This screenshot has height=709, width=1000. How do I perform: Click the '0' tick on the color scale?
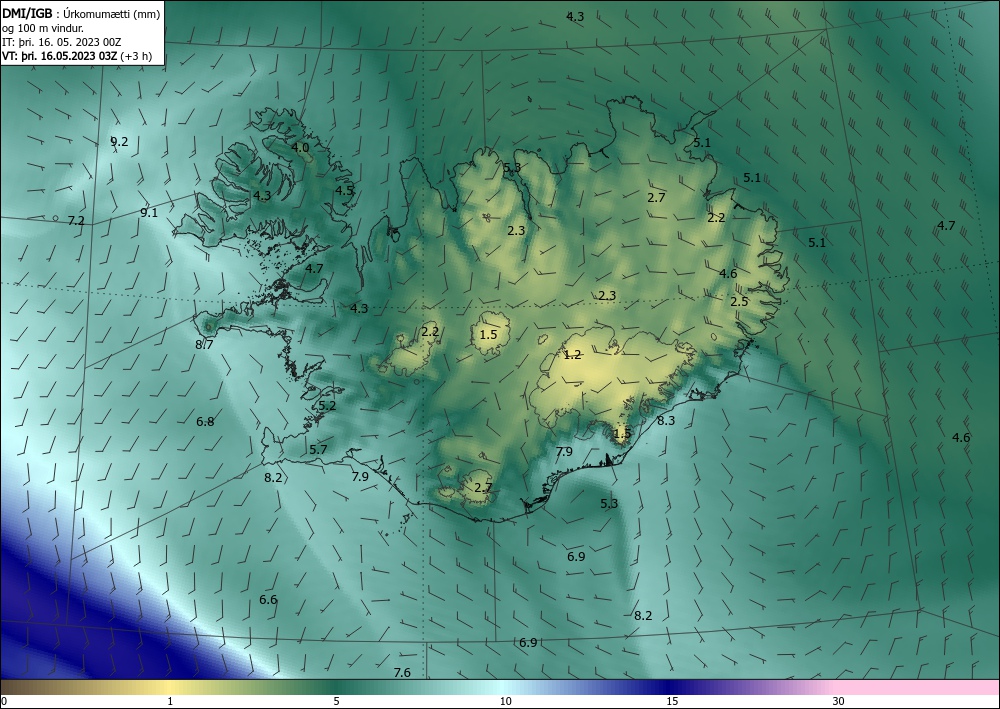tap(4, 701)
